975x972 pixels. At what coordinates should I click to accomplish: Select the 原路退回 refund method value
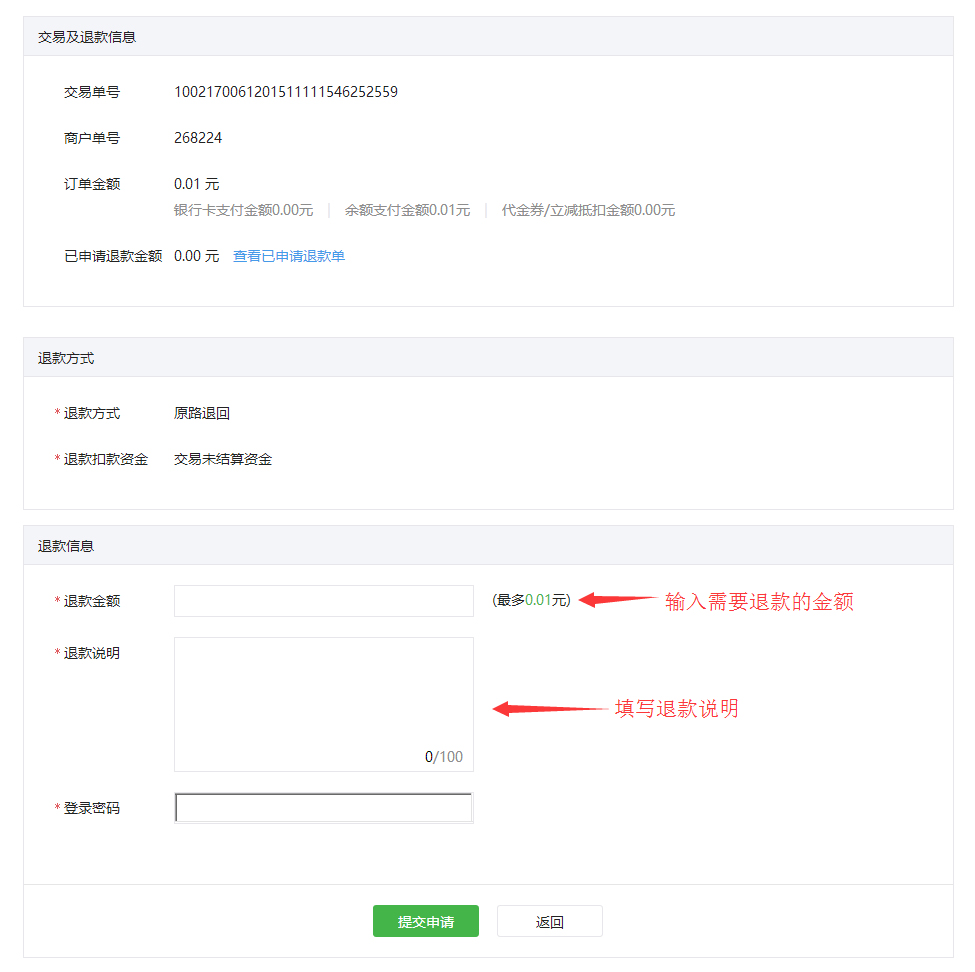(202, 413)
